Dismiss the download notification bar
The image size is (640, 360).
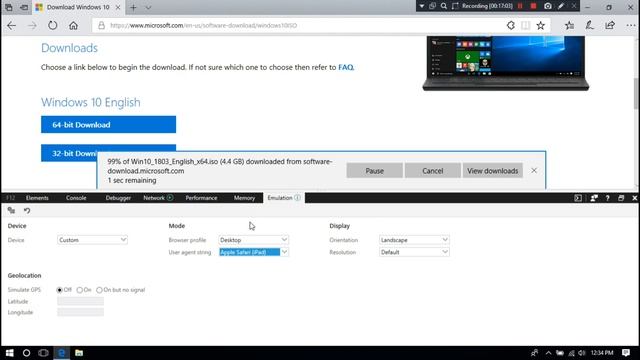[534, 171]
